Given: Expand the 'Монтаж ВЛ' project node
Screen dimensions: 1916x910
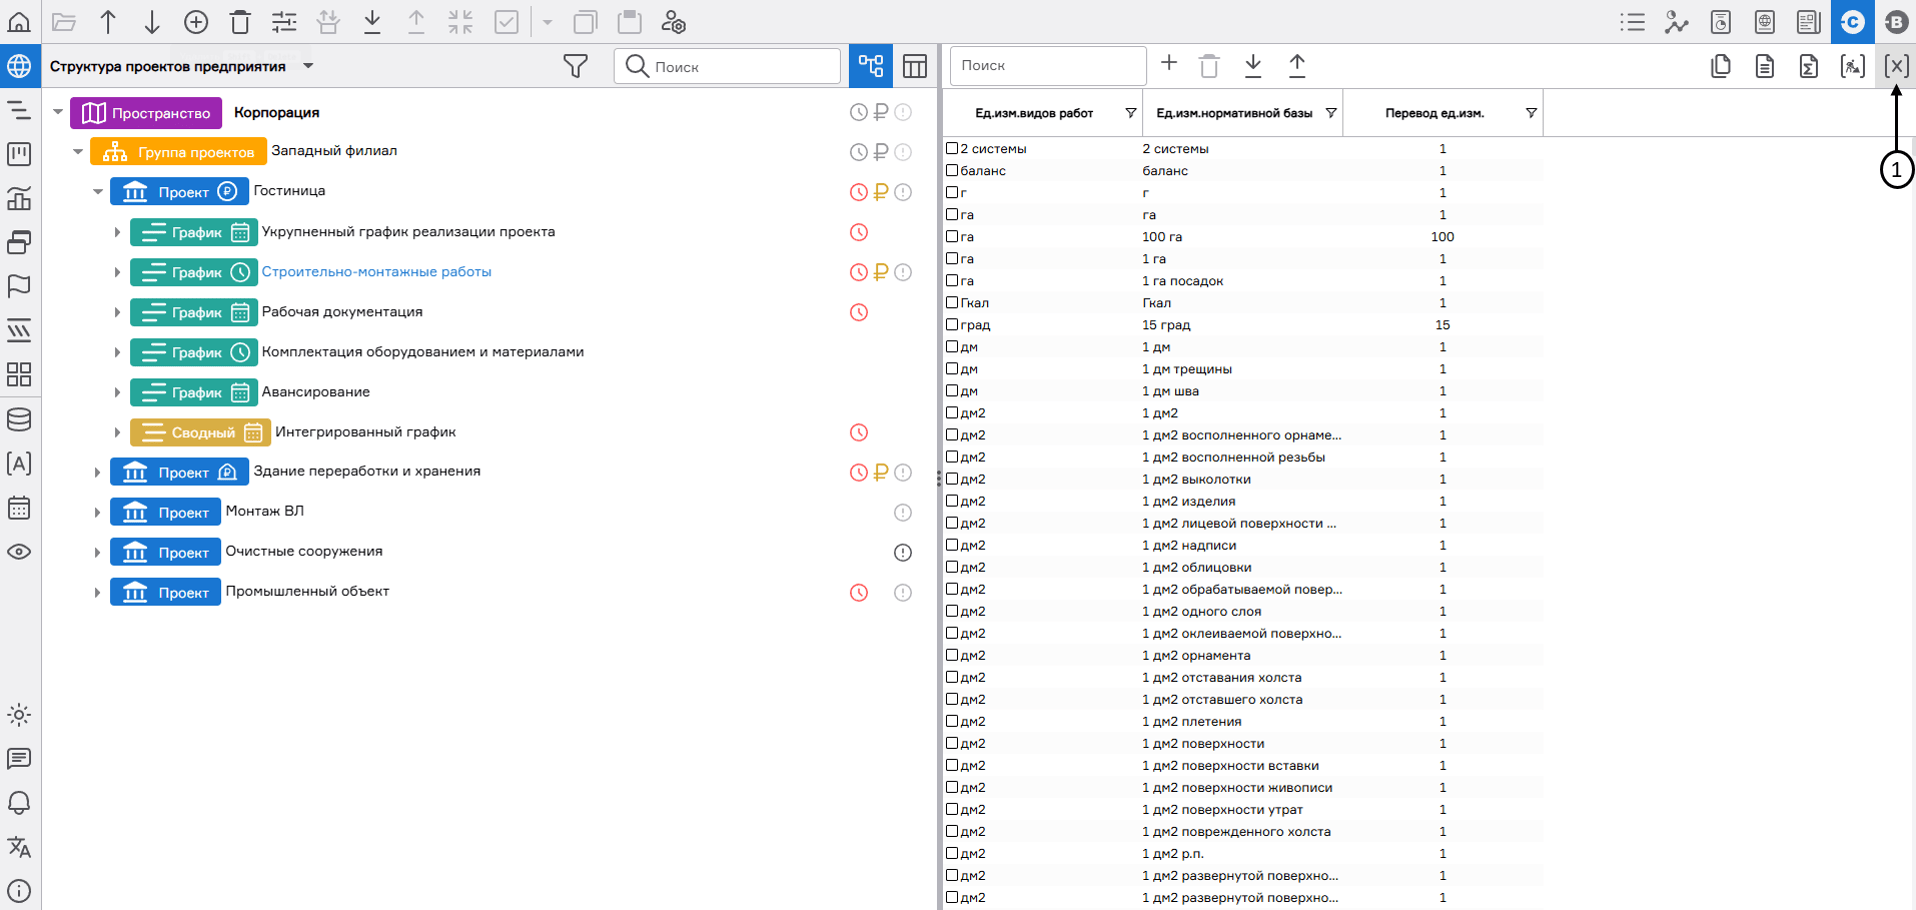Looking at the screenshot, I should pyautogui.click(x=97, y=512).
